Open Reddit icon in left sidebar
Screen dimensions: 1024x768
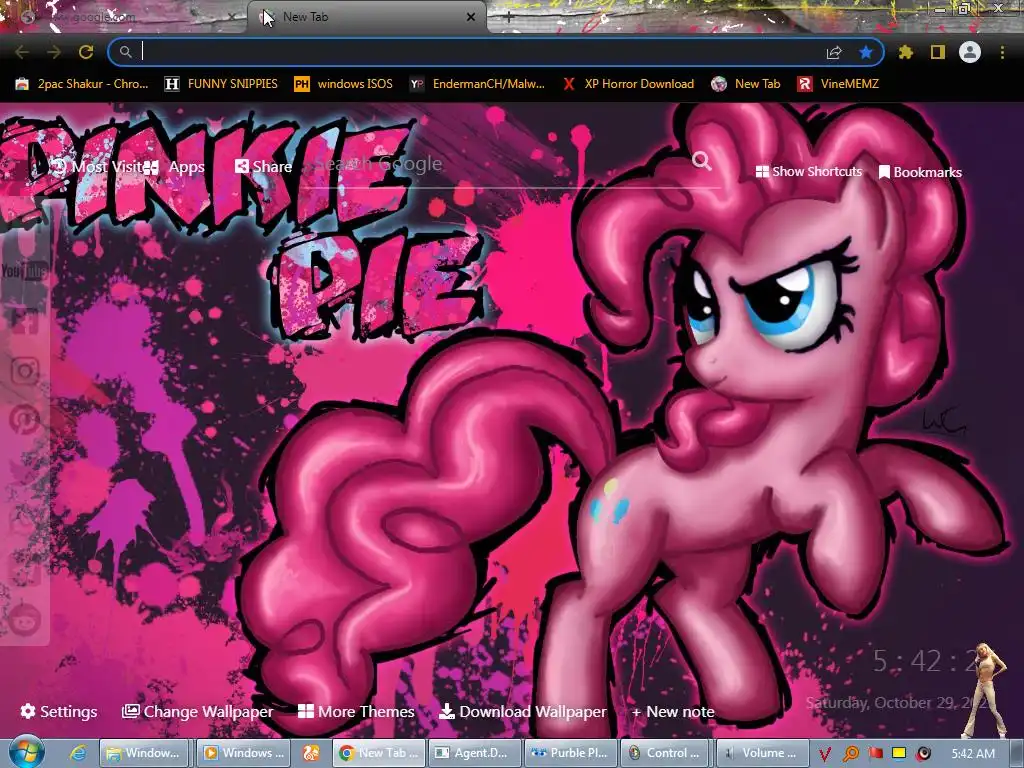(25, 619)
